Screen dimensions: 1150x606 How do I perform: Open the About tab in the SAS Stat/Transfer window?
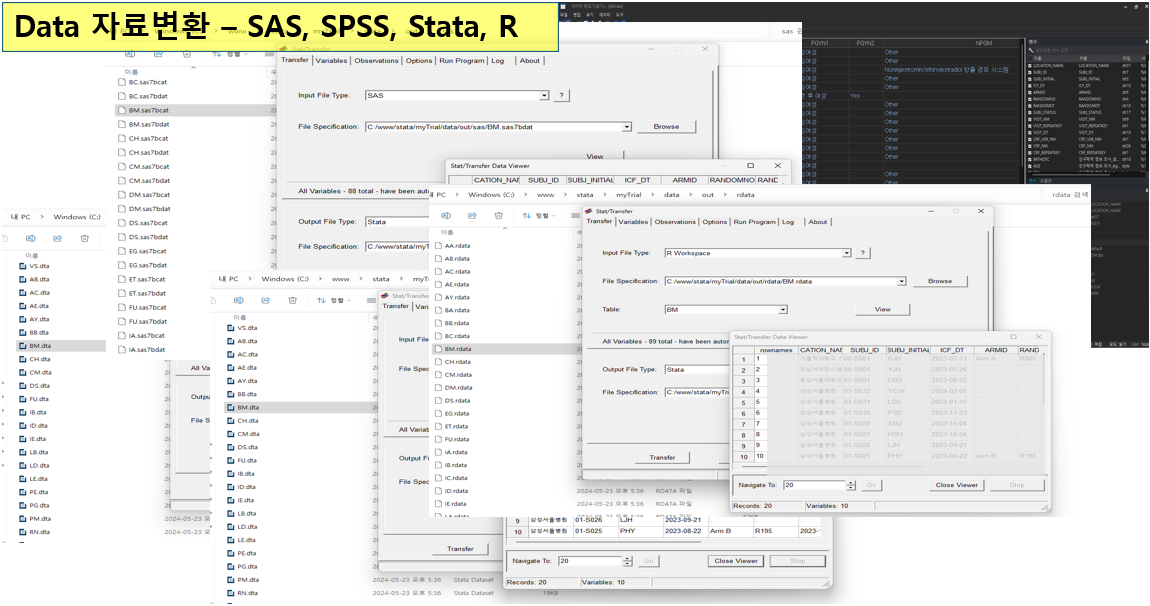(x=530, y=61)
